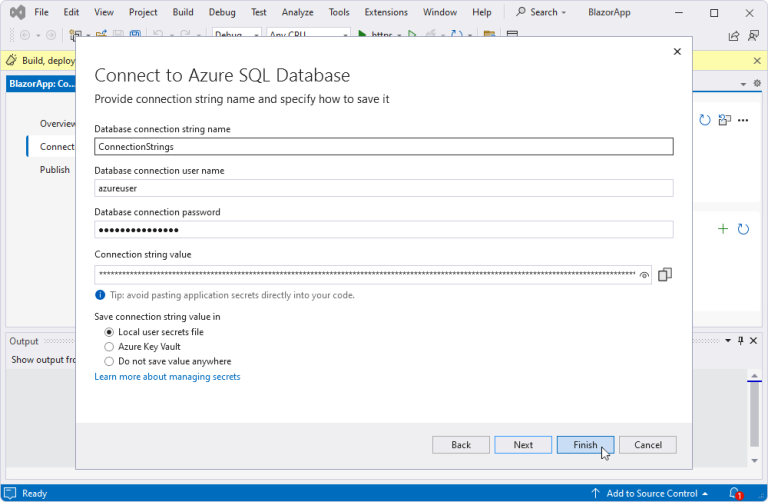768x502 pixels.
Task: Open the Test menu
Action: click(x=259, y=12)
